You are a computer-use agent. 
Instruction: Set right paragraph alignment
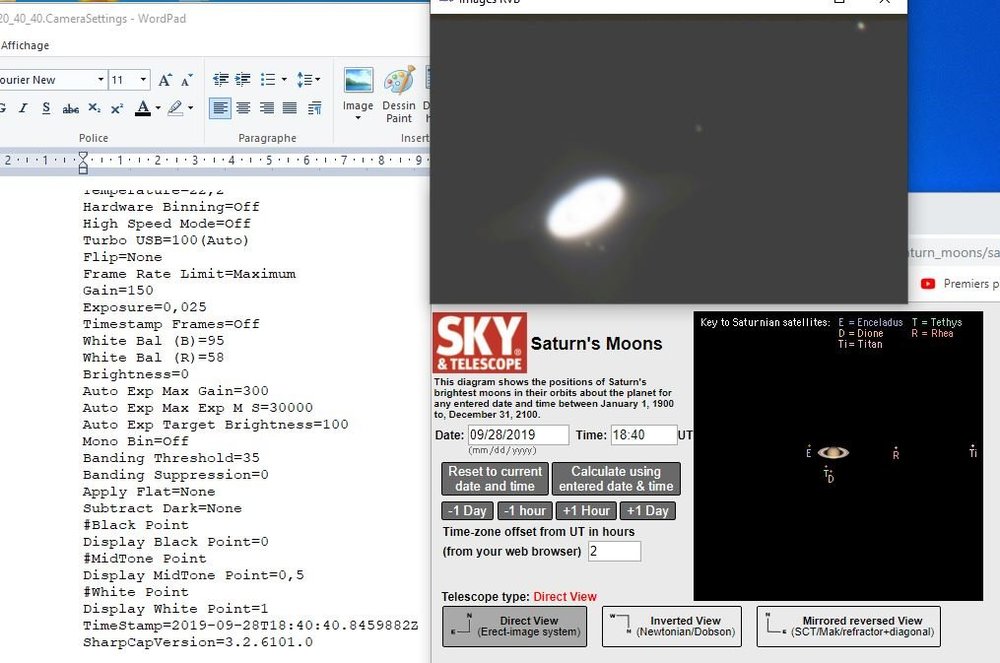point(268,107)
